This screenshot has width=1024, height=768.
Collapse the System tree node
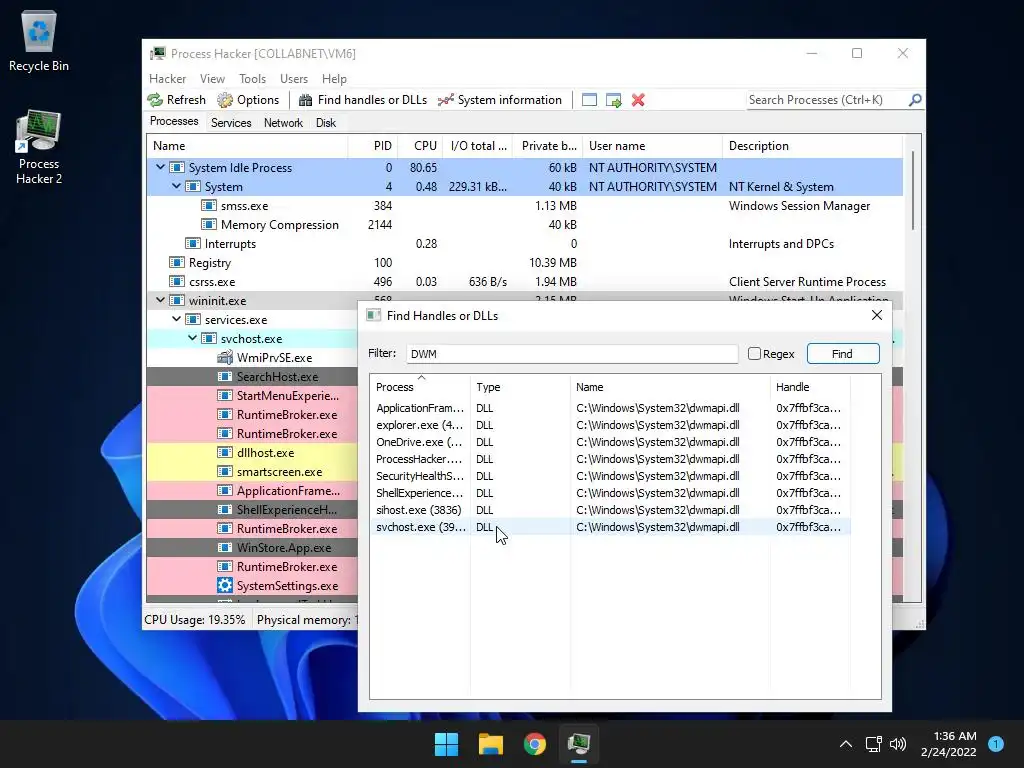(176, 186)
